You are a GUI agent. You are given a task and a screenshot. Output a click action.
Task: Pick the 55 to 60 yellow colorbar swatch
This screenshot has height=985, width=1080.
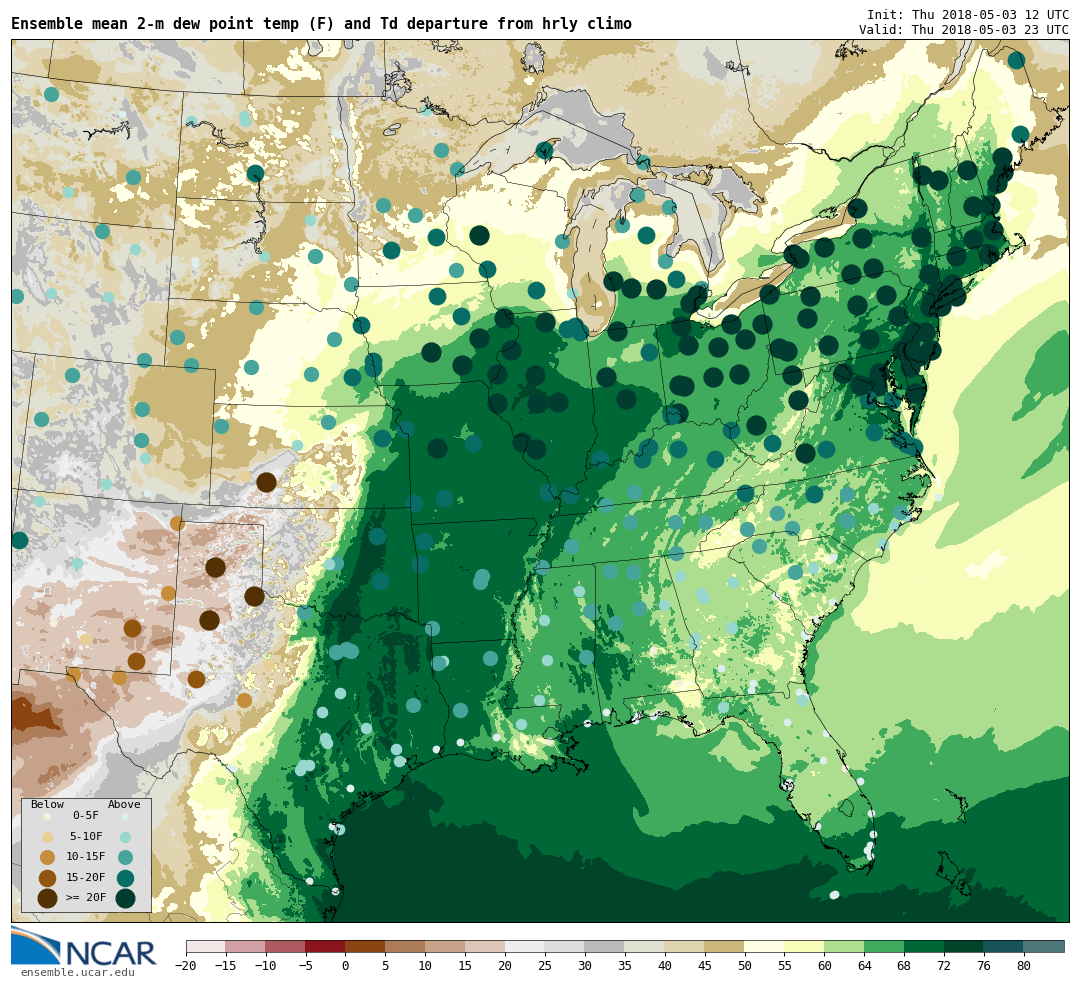tap(805, 947)
